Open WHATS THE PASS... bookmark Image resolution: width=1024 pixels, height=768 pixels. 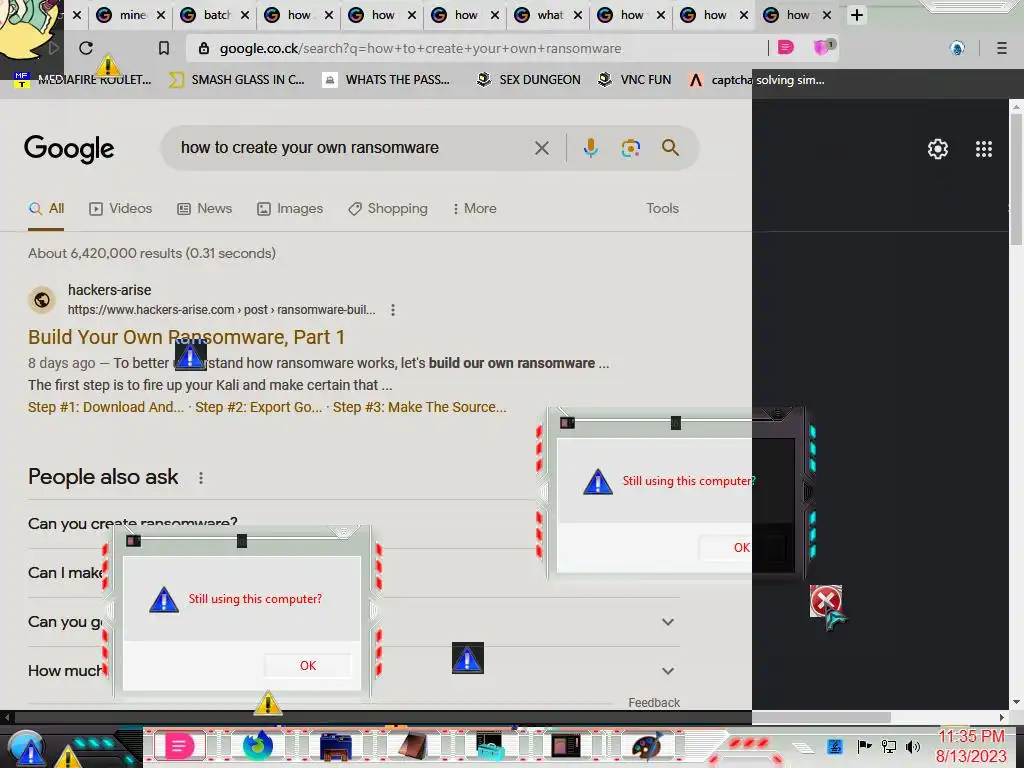click(386, 80)
